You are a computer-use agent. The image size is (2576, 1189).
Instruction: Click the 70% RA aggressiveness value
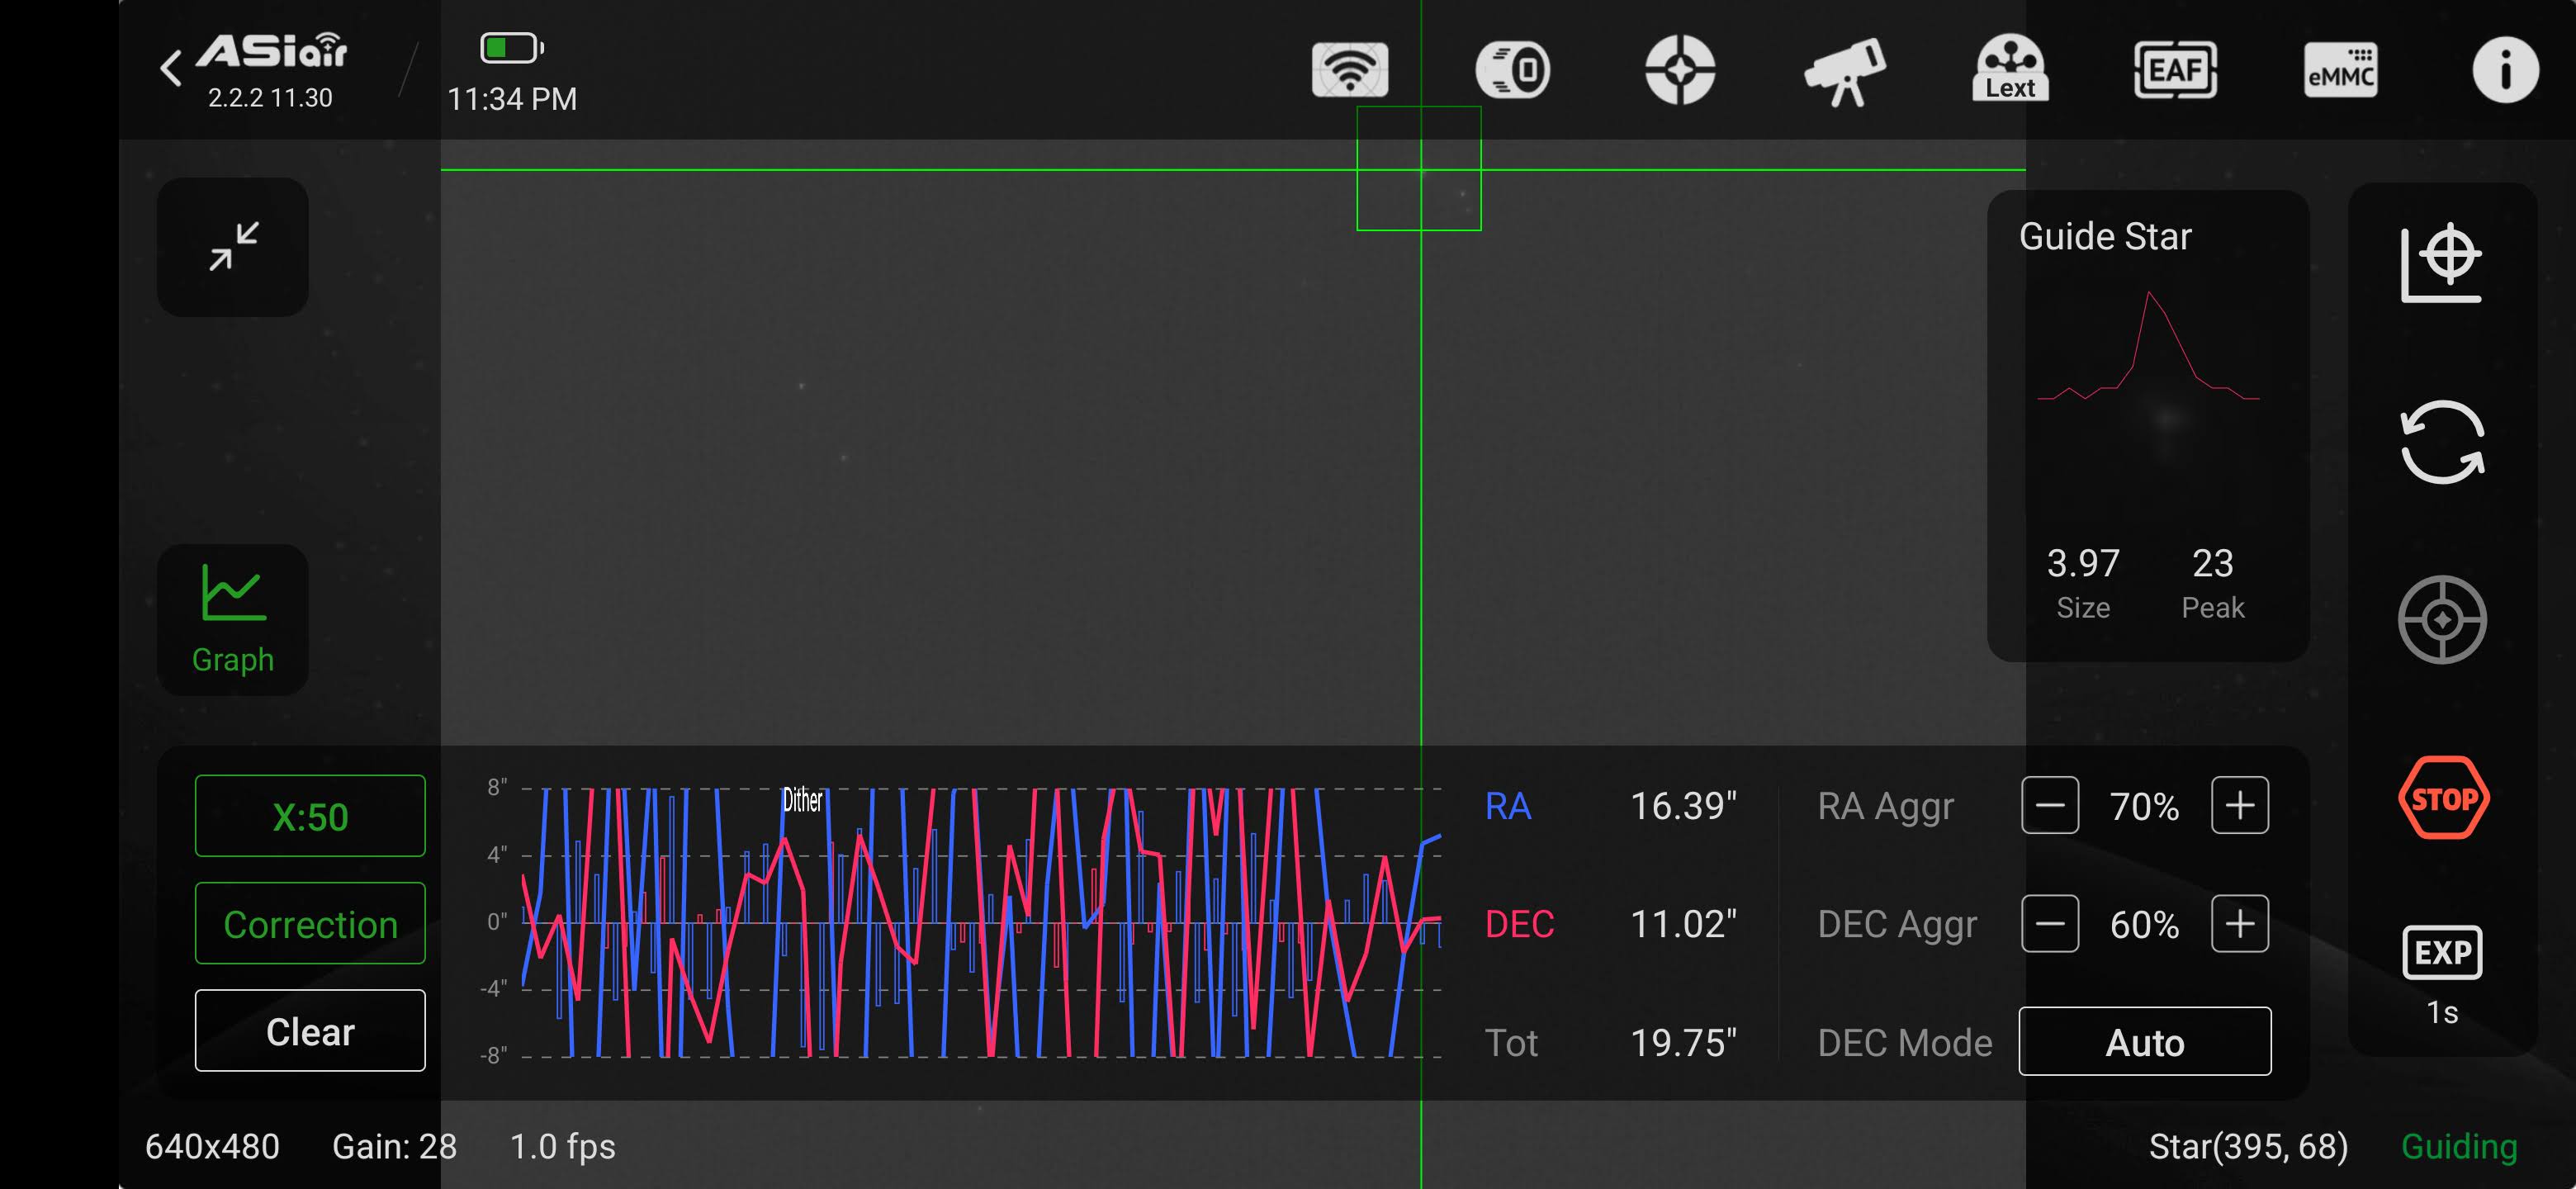coord(2144,807)
